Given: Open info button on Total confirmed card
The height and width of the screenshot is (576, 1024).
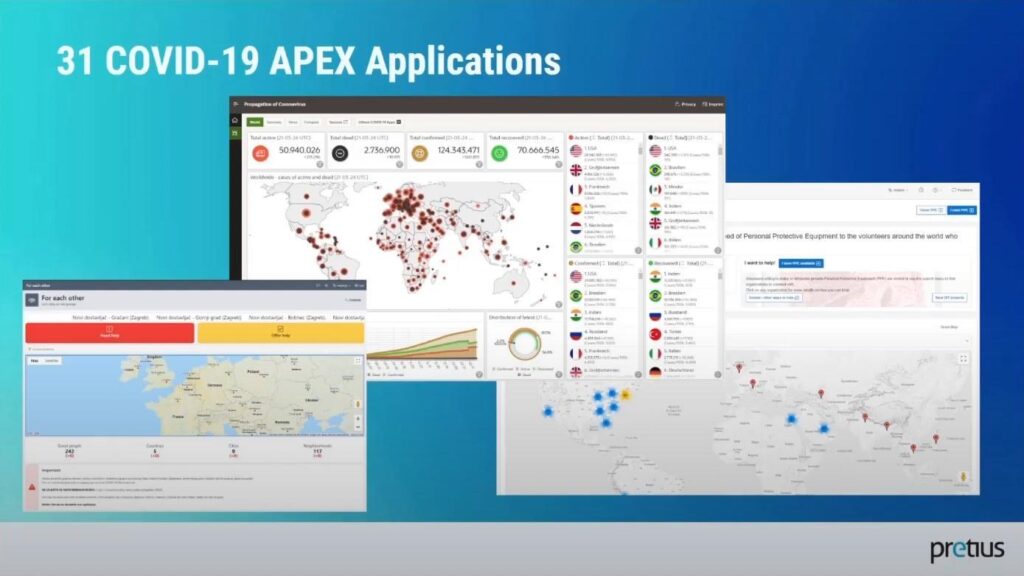Looking at the screenshot, I should click(479, 165).
